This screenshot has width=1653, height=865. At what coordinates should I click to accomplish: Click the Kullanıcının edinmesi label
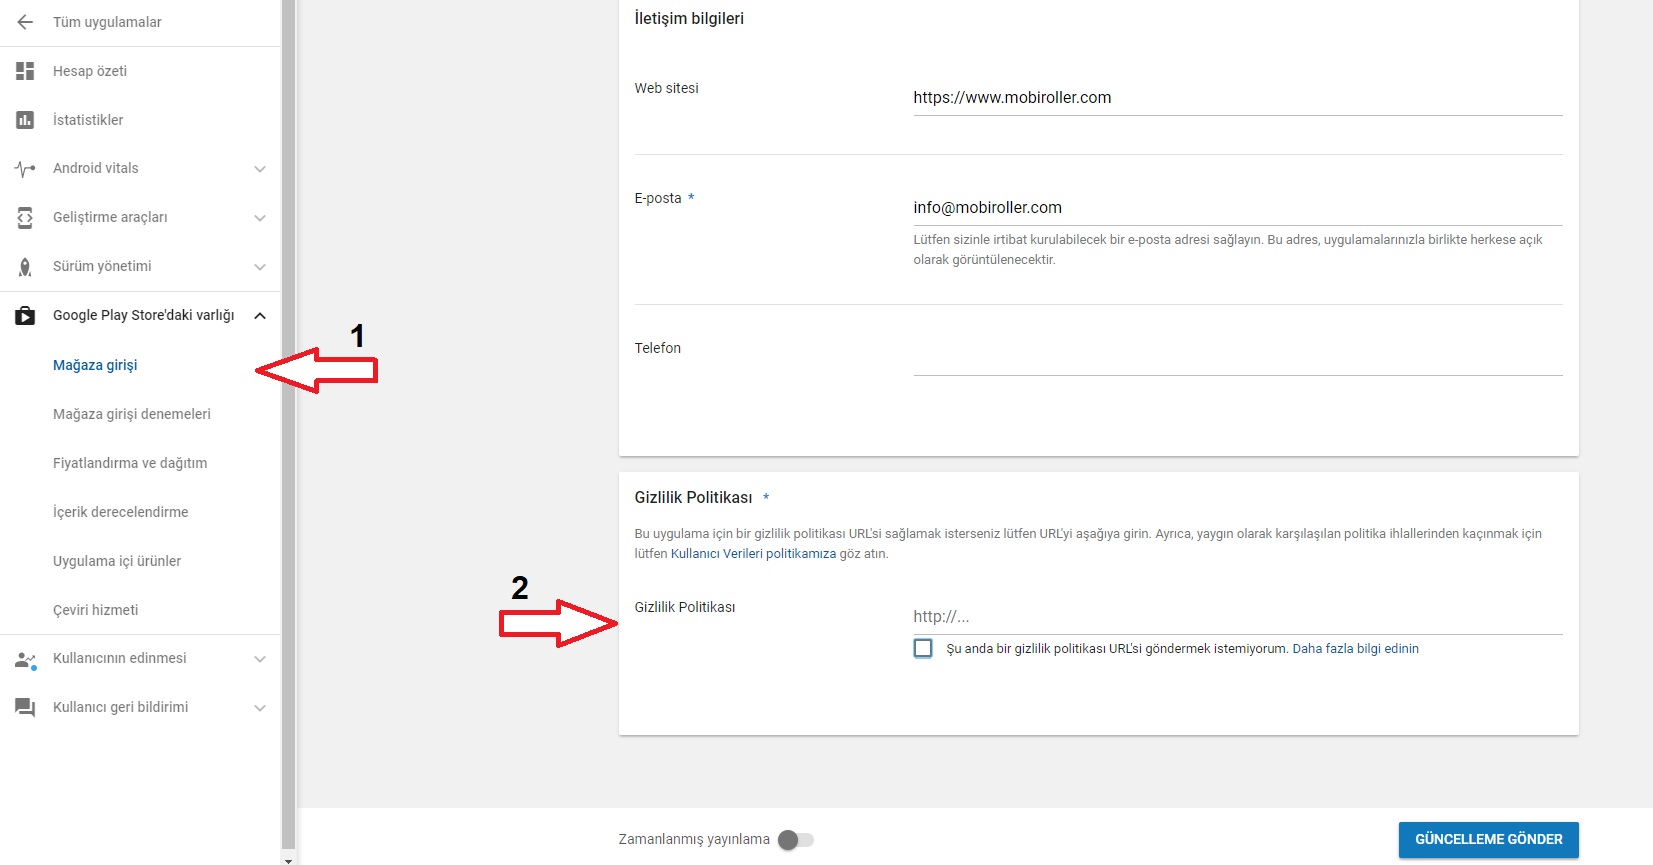(120, 658)
